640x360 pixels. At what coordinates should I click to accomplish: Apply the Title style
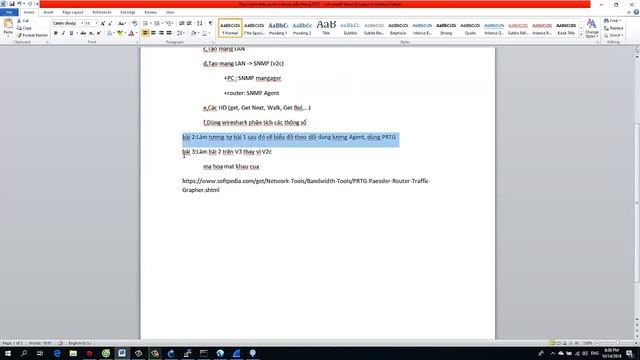pos(326,28)
